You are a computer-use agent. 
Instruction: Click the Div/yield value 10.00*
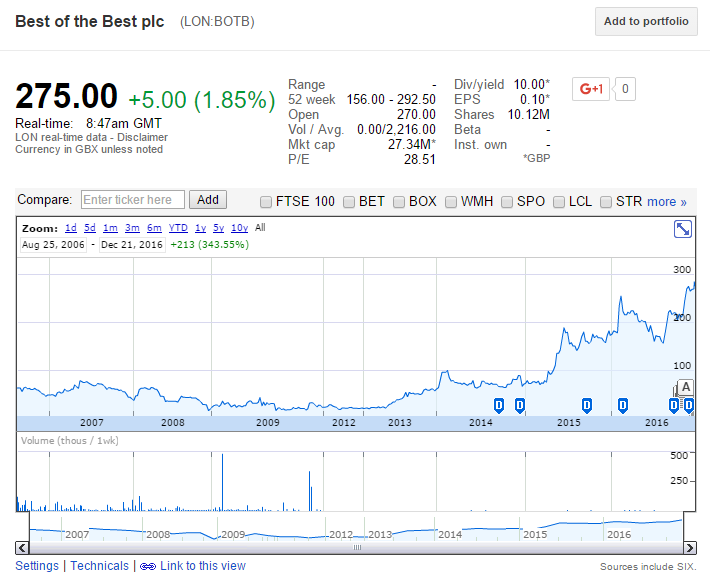(x=532, y=85)
